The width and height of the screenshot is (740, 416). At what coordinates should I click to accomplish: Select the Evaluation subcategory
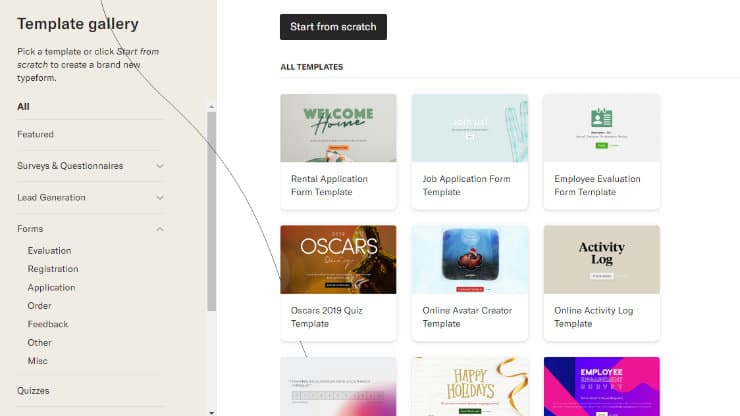(x=49, y=251)
